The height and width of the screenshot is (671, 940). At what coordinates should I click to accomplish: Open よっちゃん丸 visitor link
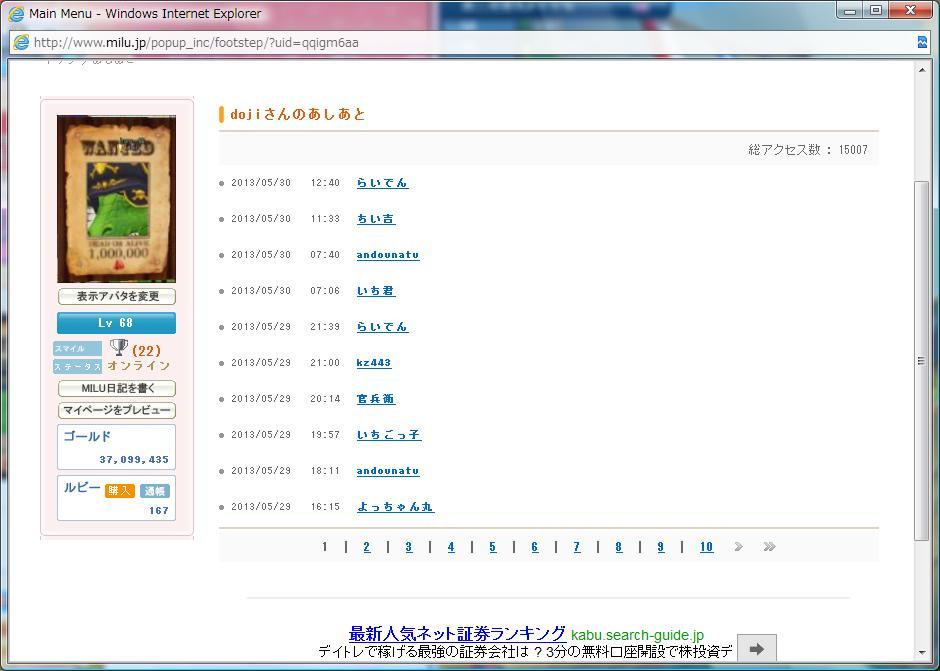[x=395, y=507]
